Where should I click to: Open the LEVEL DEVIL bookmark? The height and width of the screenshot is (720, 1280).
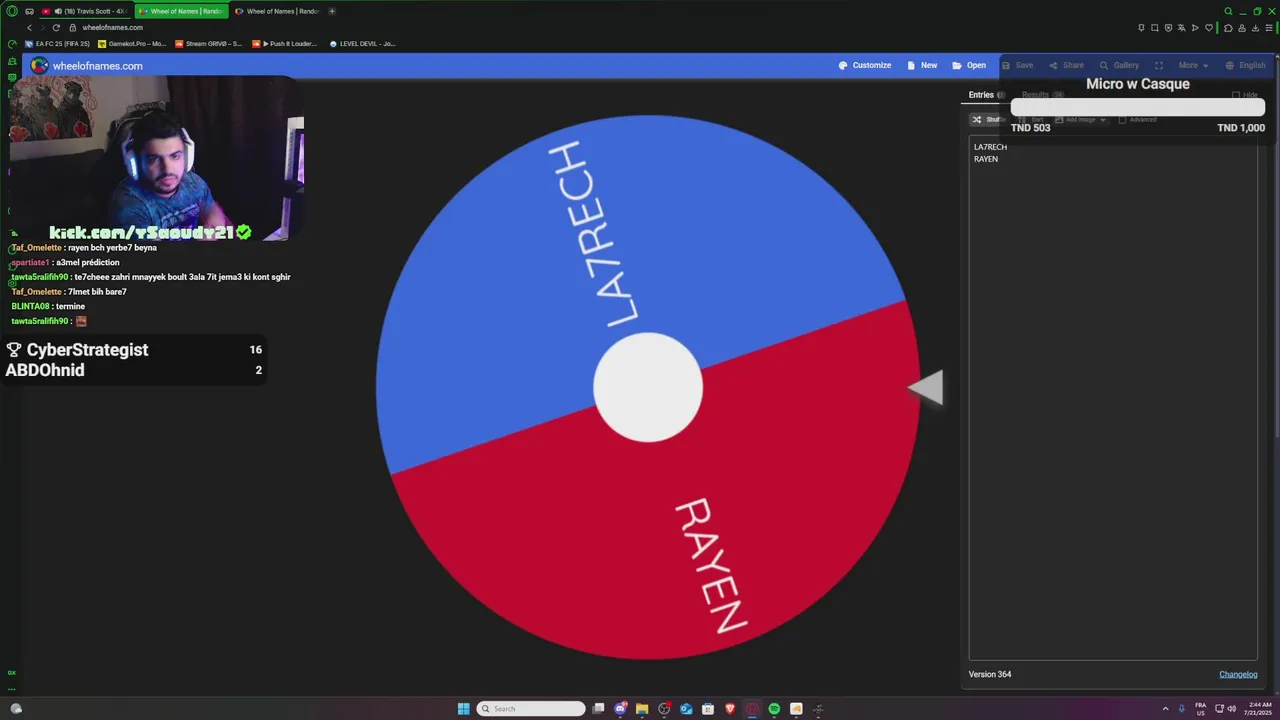point(363,44)
